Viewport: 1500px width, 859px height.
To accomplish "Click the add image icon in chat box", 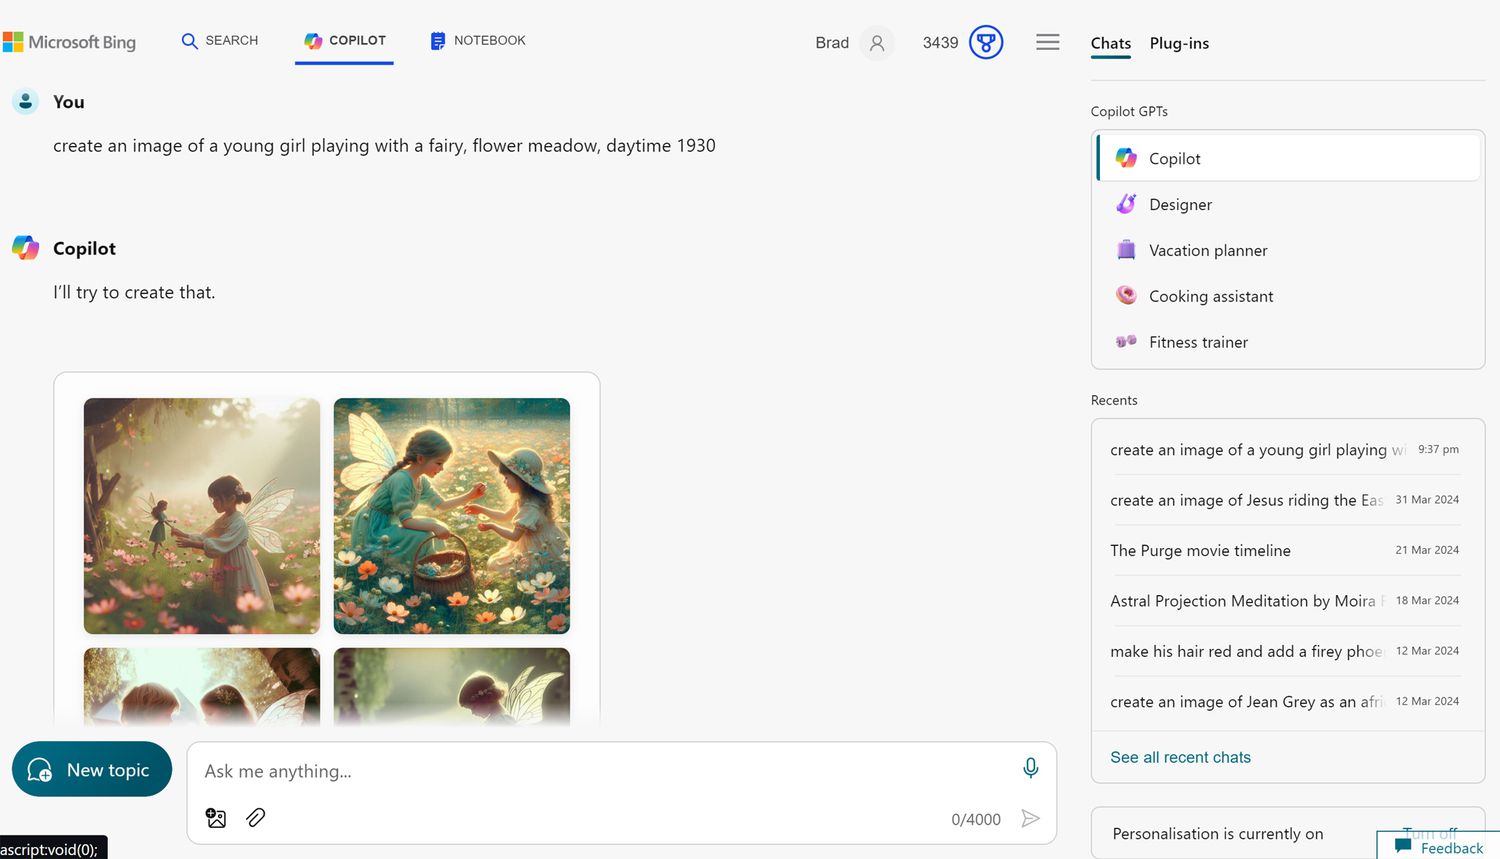I will [216, 818].
